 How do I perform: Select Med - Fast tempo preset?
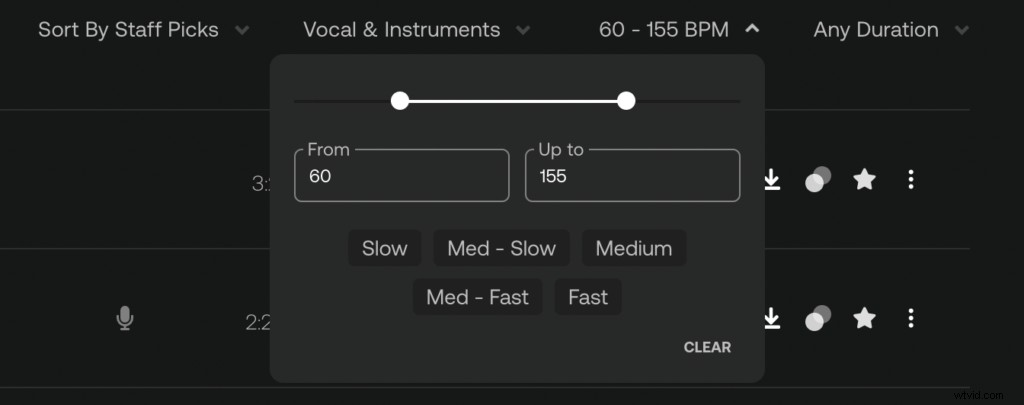click(477, 297)
